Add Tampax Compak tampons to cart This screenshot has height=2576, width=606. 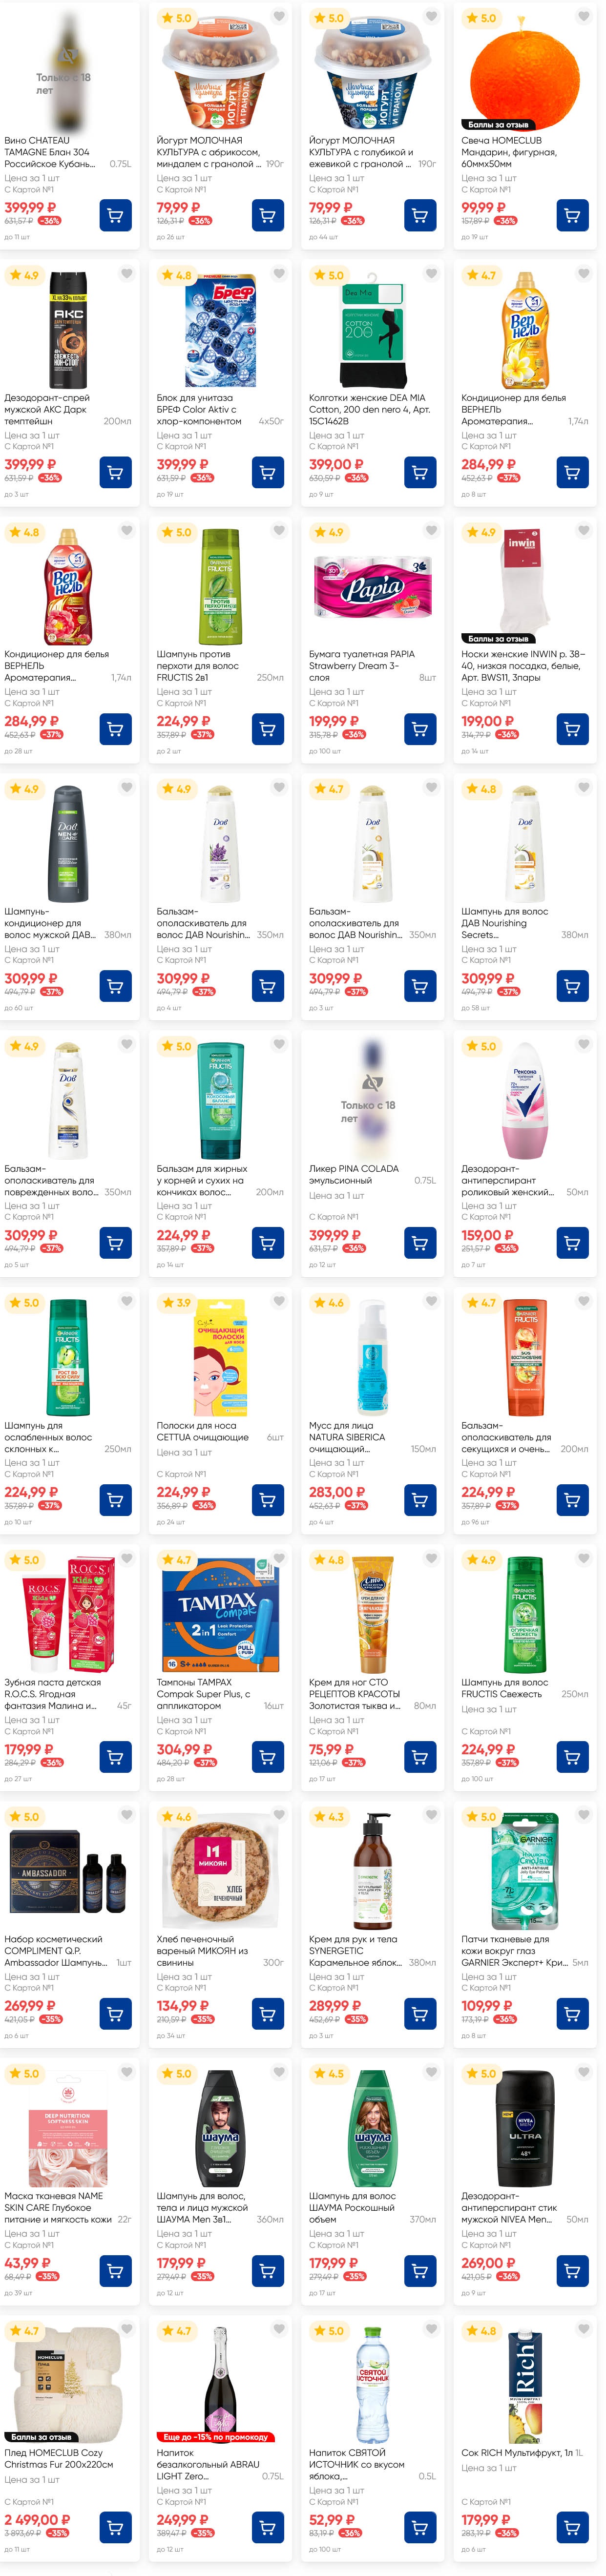click(267, 1756)
